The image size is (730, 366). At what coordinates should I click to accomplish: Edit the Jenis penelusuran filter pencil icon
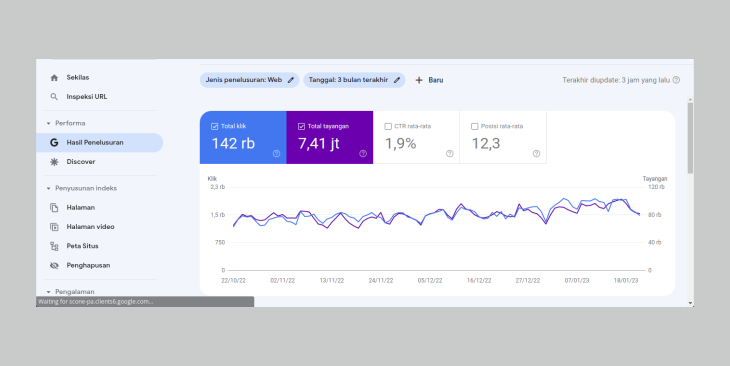tap(291, 80)
